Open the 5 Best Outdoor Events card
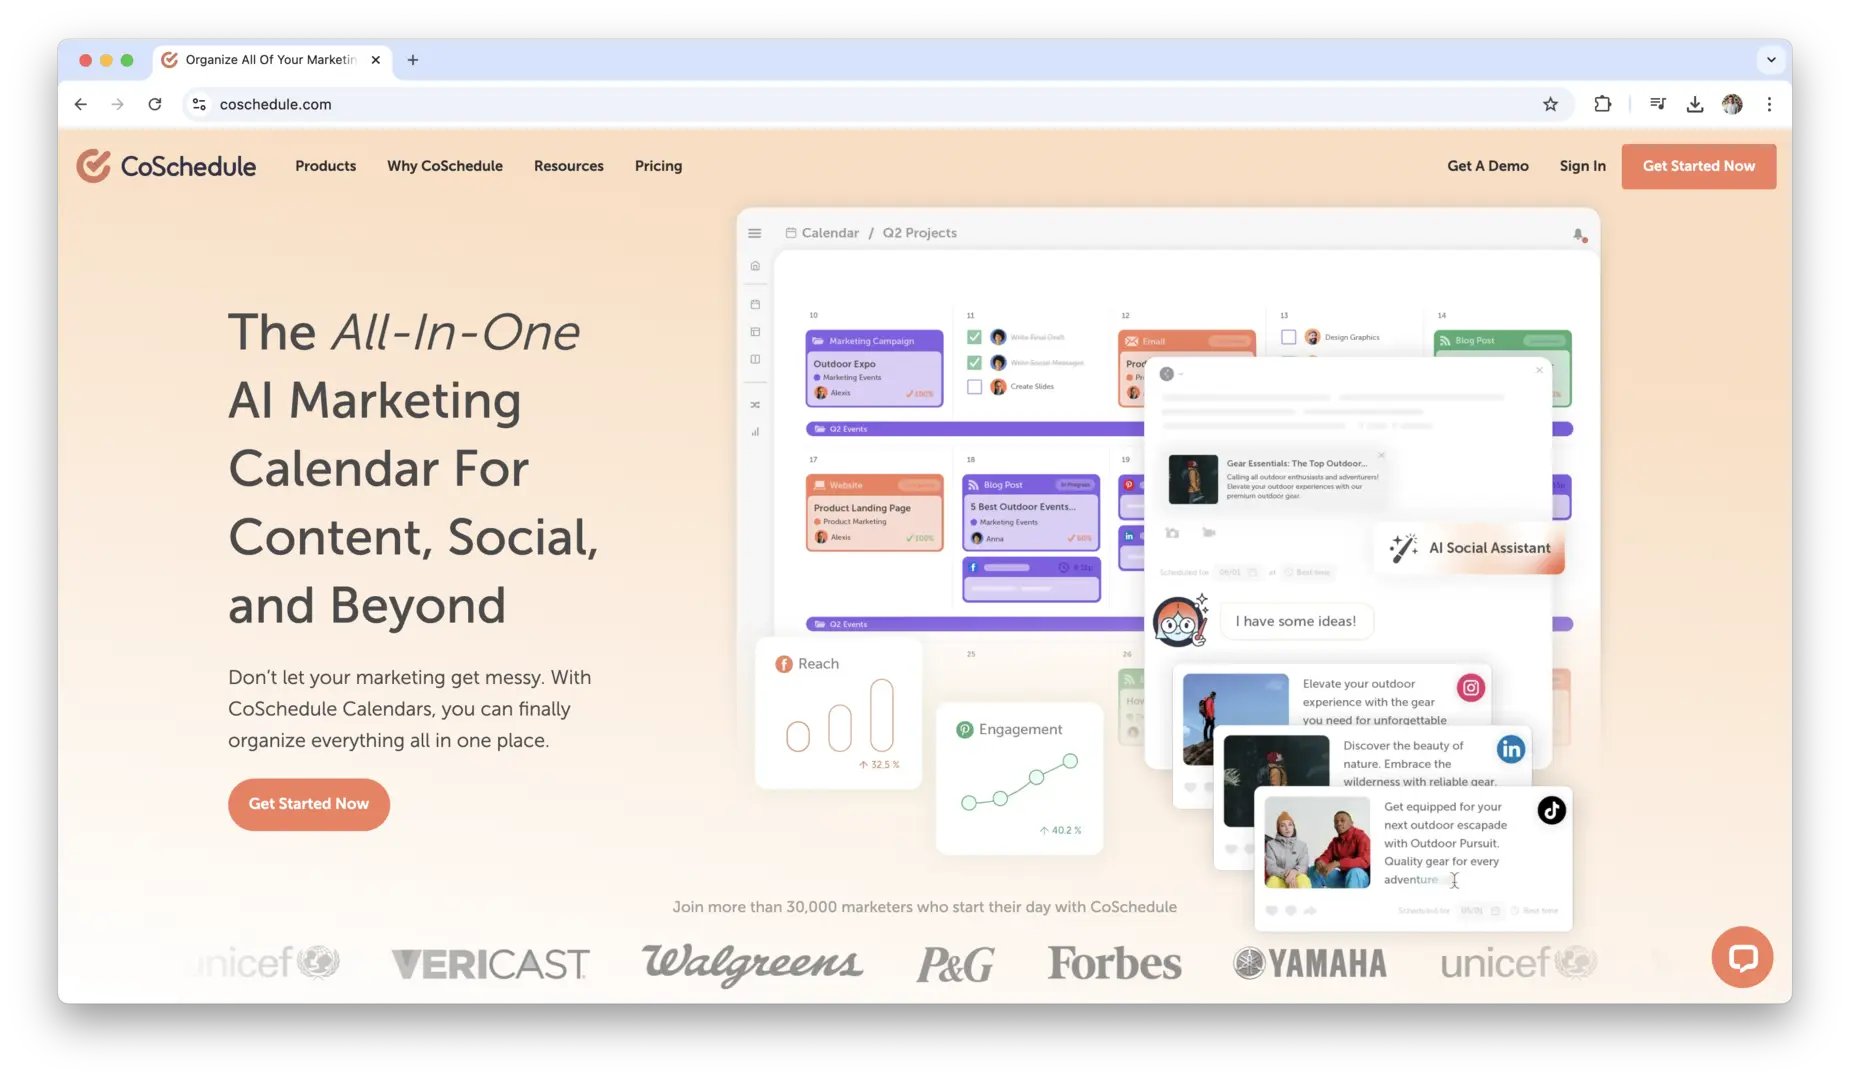Screen dimensions: 1850x1080 [1030, 512]
